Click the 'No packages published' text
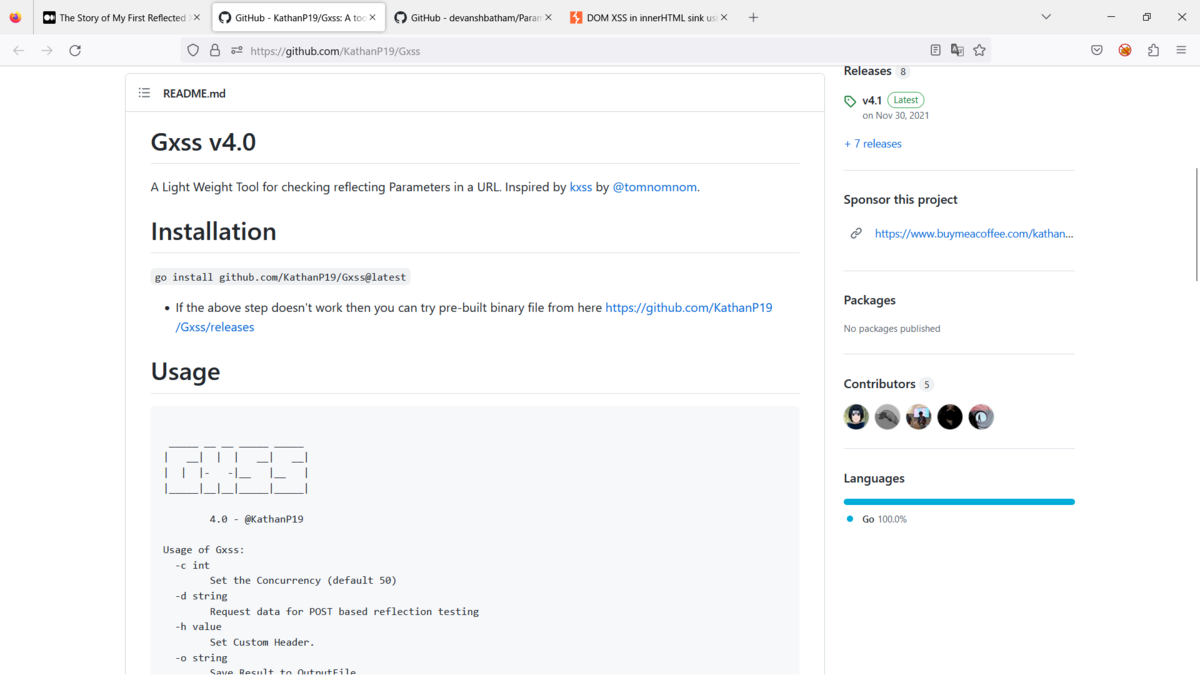The width and height of the screenshot is (1200, 675). pos(892,328)
